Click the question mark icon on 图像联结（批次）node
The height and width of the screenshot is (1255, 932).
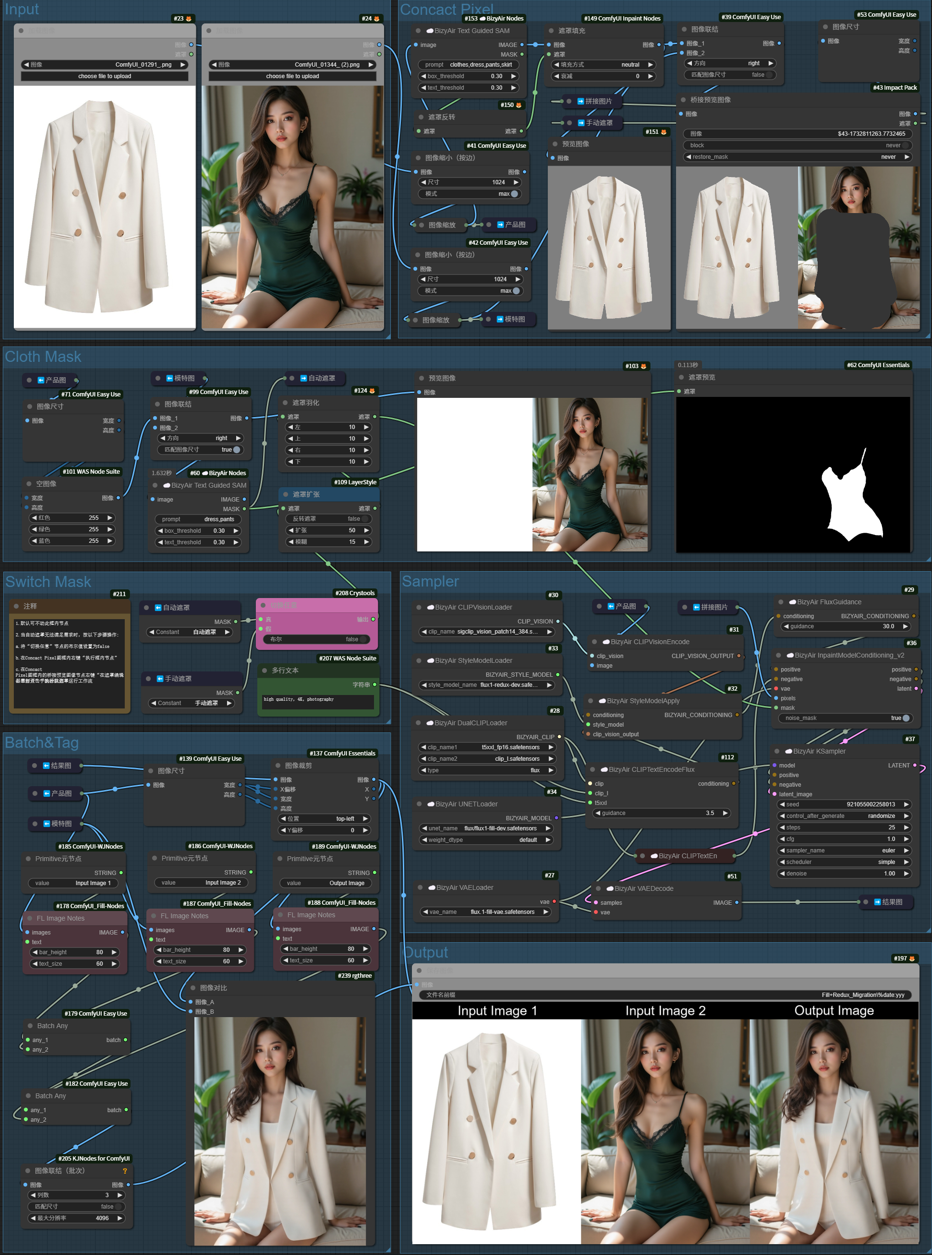pos(125,1171)
